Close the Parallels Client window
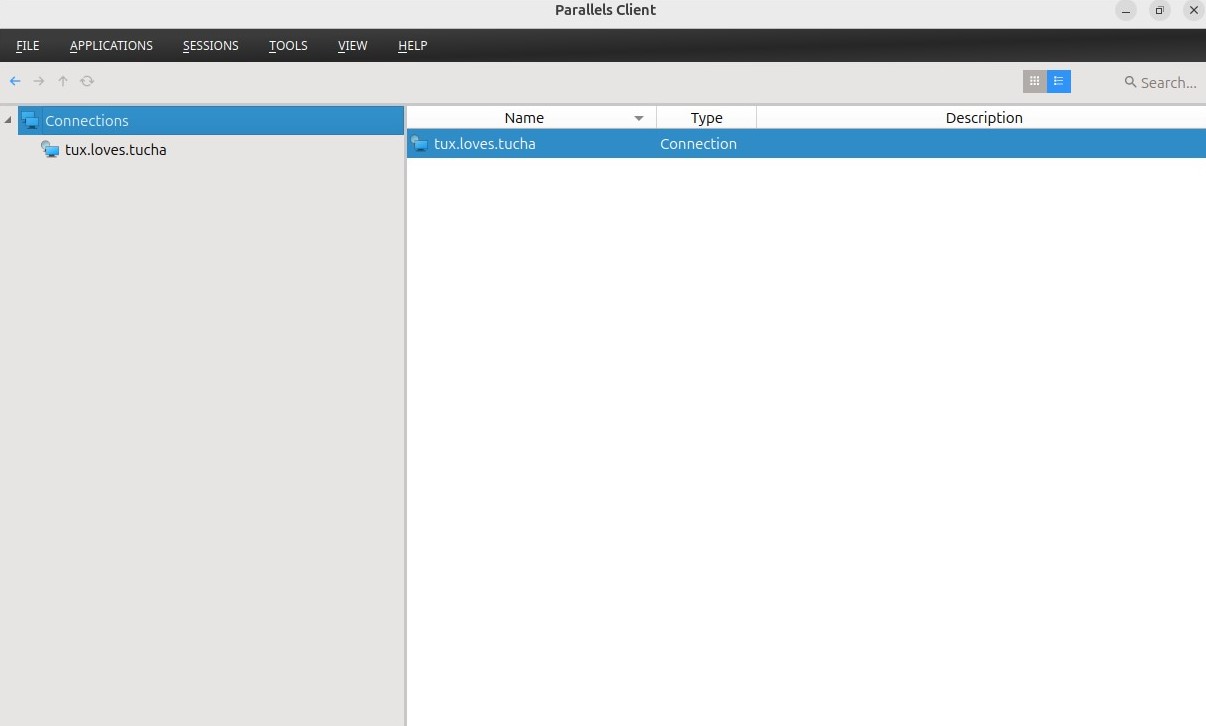Screen dimensions: 1206x726 coord(1193,10)
